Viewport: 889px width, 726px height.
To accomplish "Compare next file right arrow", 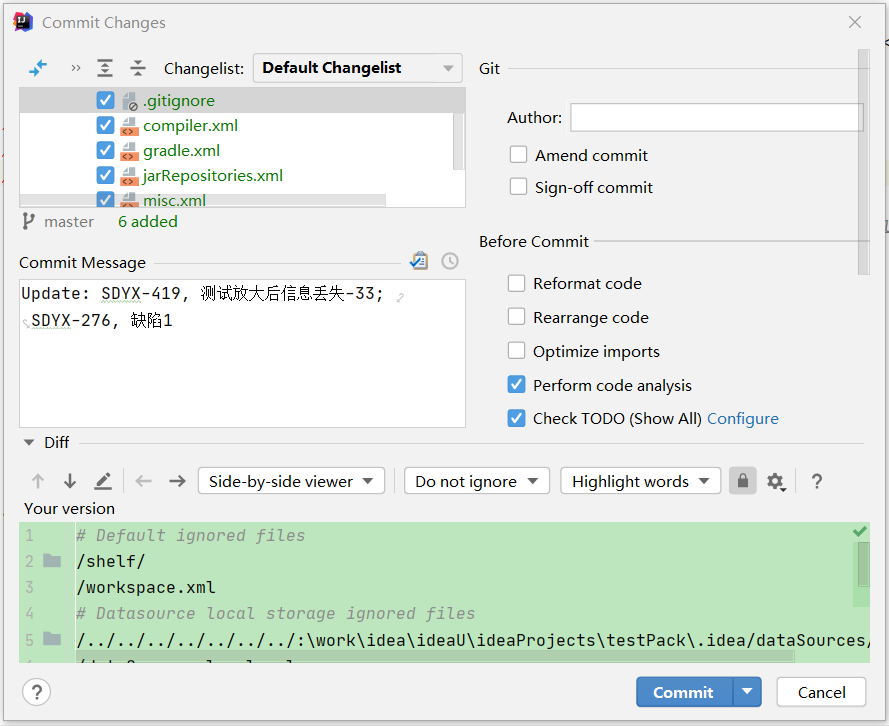I will point(177,481).
